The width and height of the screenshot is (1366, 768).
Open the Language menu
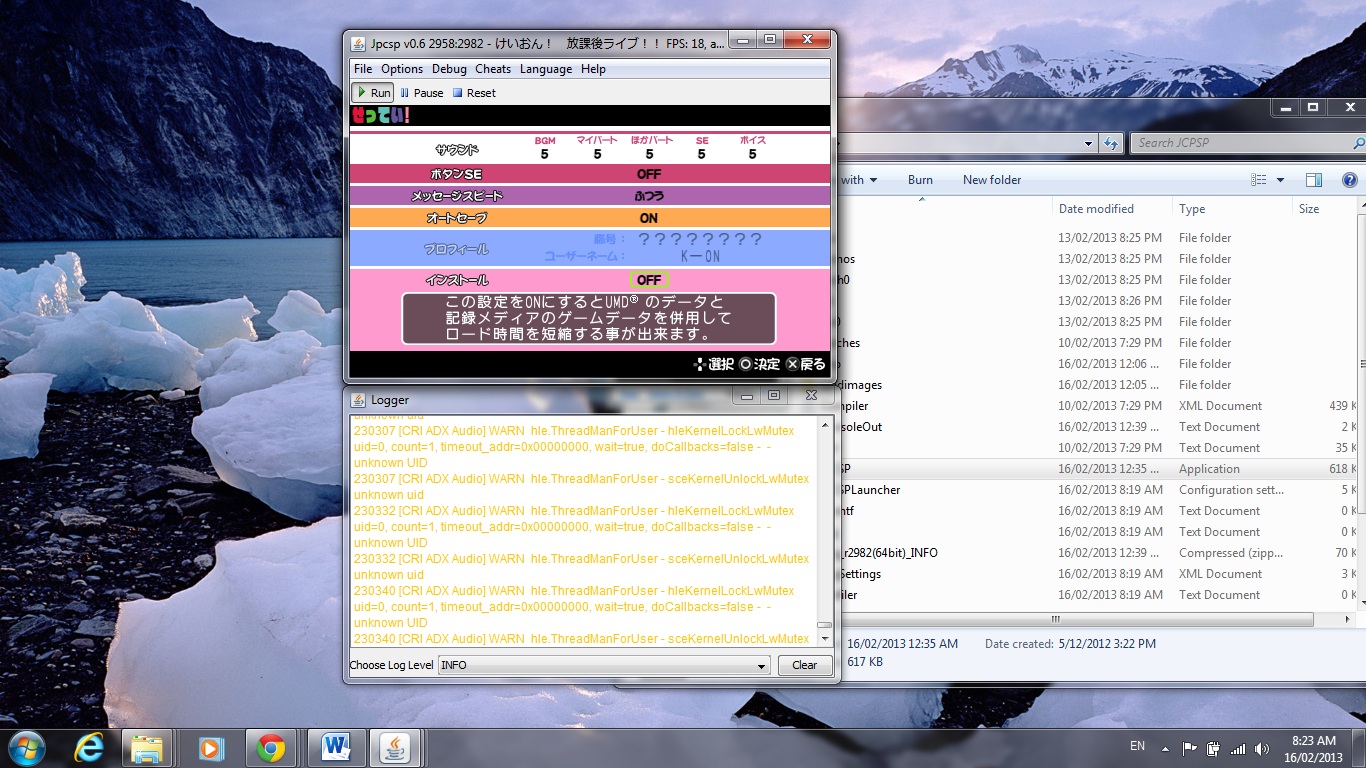546,69
